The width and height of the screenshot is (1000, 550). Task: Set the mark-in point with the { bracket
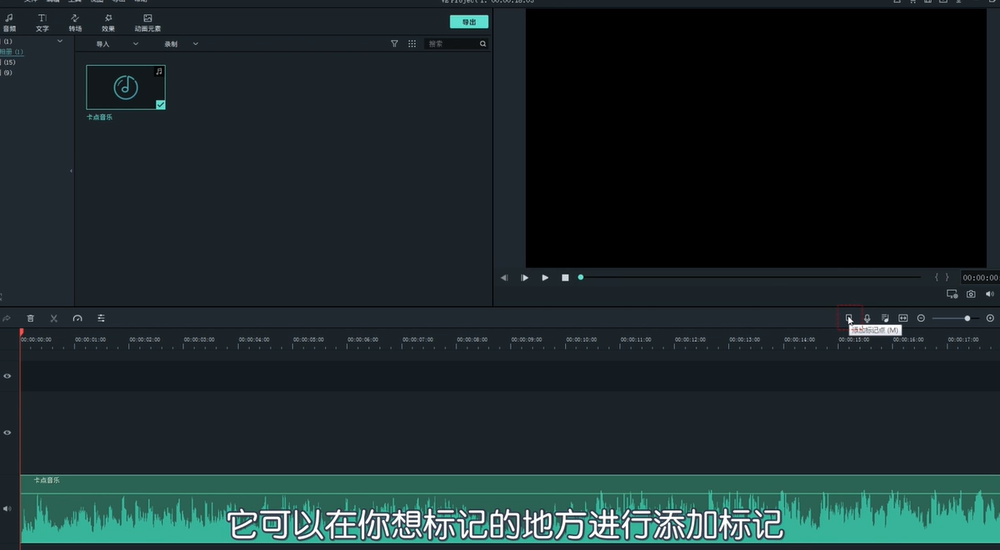coord(936,277)
